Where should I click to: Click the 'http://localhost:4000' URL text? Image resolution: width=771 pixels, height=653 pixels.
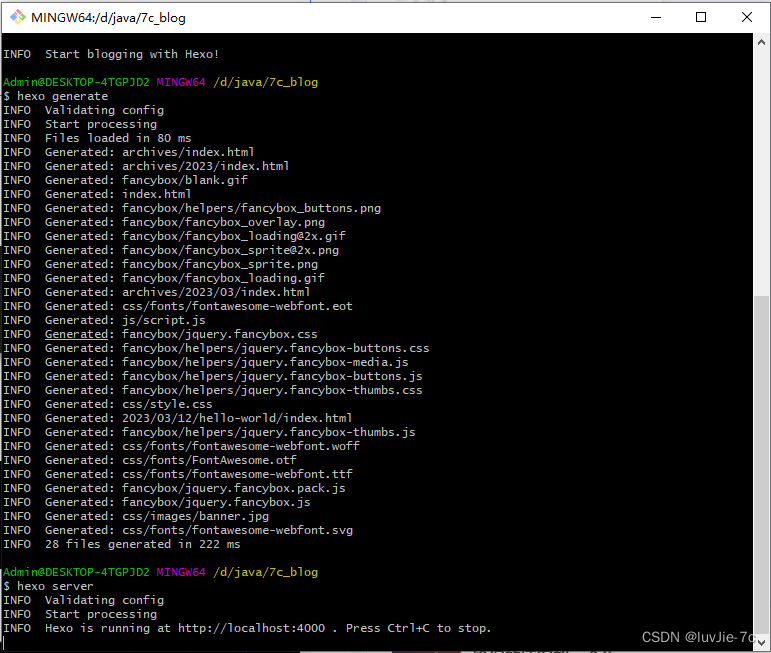[251, 628]
